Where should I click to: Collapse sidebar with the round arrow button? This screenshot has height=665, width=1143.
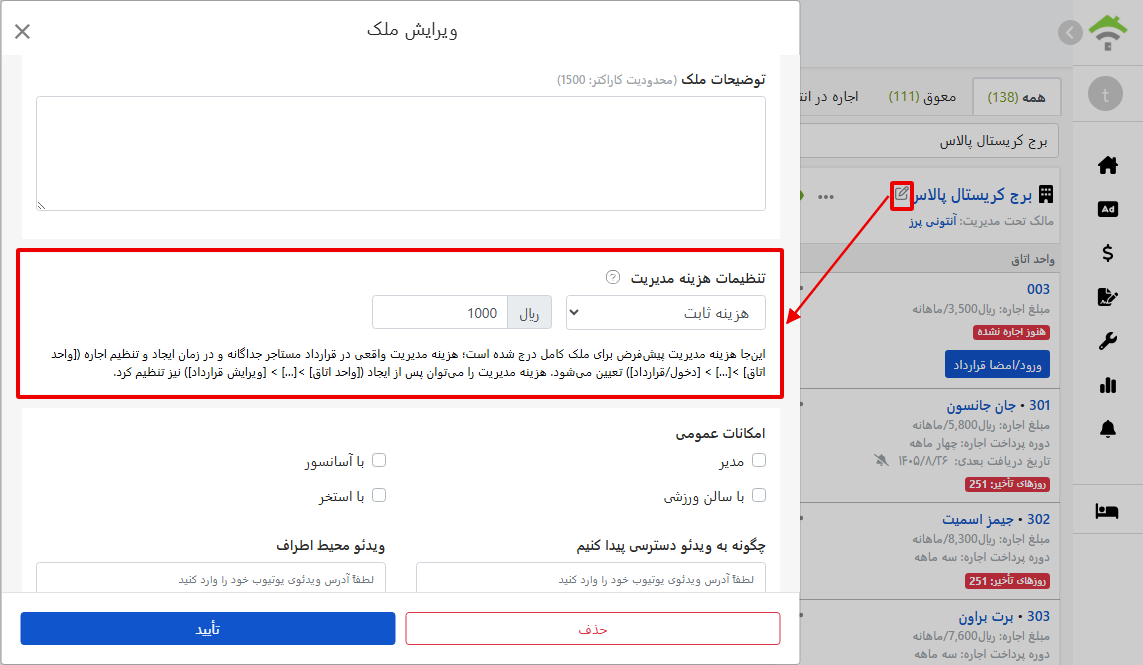[1070, 32]
